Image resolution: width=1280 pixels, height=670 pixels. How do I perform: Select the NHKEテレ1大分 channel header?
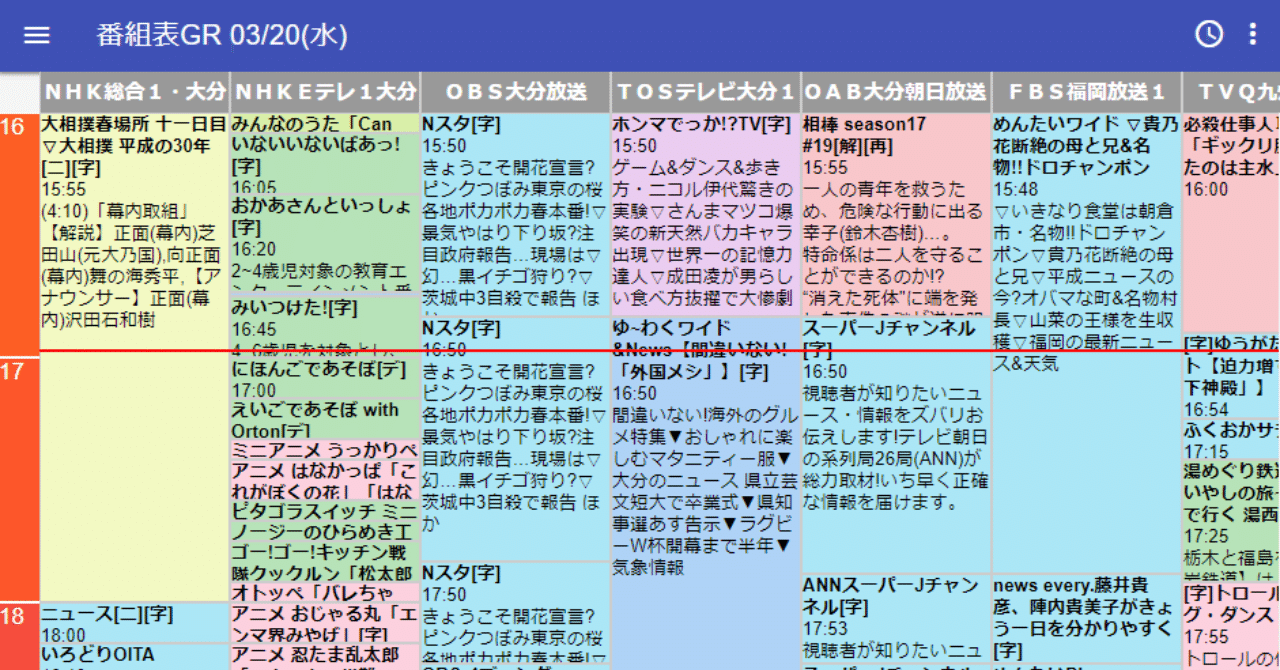coord(325,92)
